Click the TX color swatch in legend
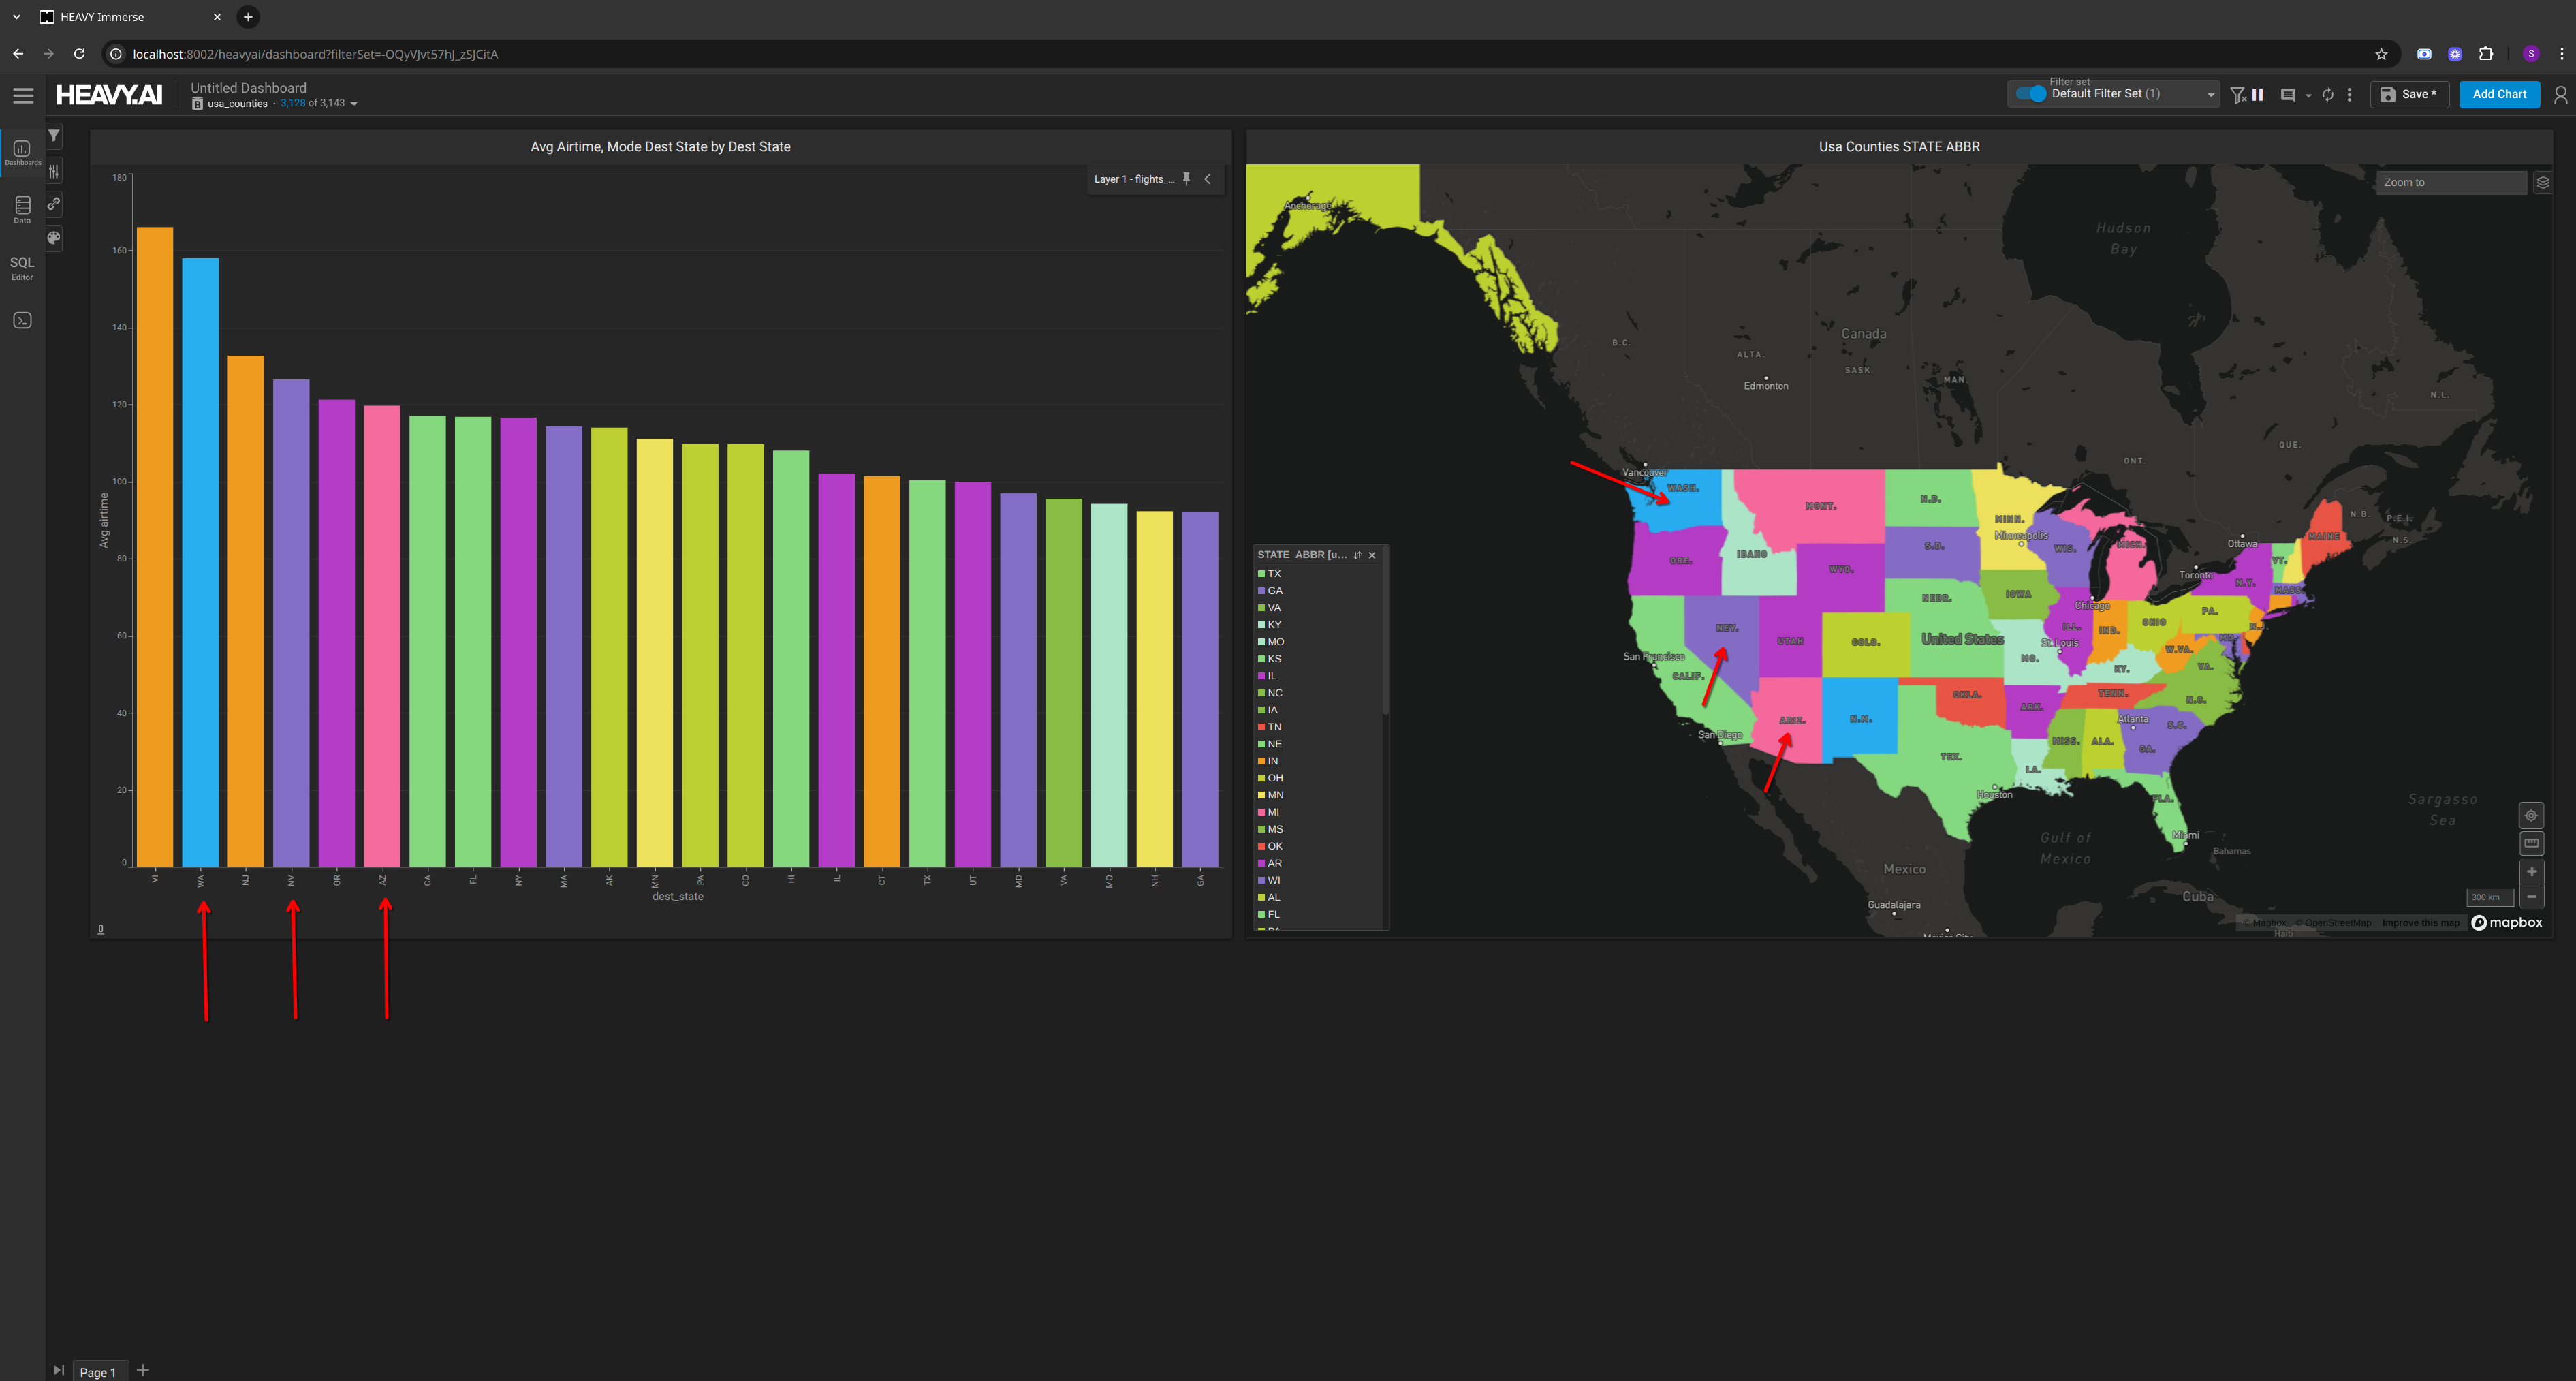The height and width of the screenshot is (1381, 2576). (x=1262, y=574)
